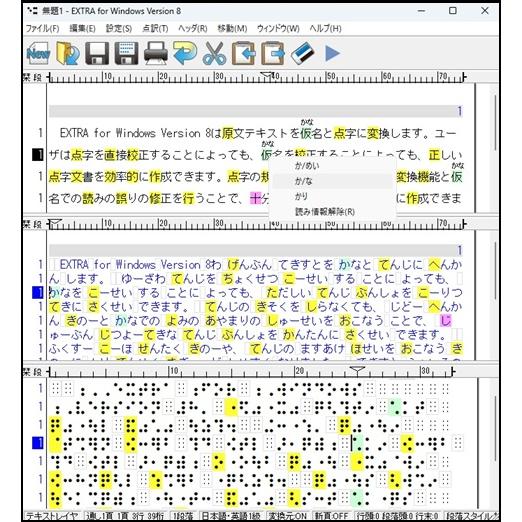Screen dimensions: 522x522
Task: Click the 行頭0 段落頭0 行末0 status entry
Action: tap(396, 516)
